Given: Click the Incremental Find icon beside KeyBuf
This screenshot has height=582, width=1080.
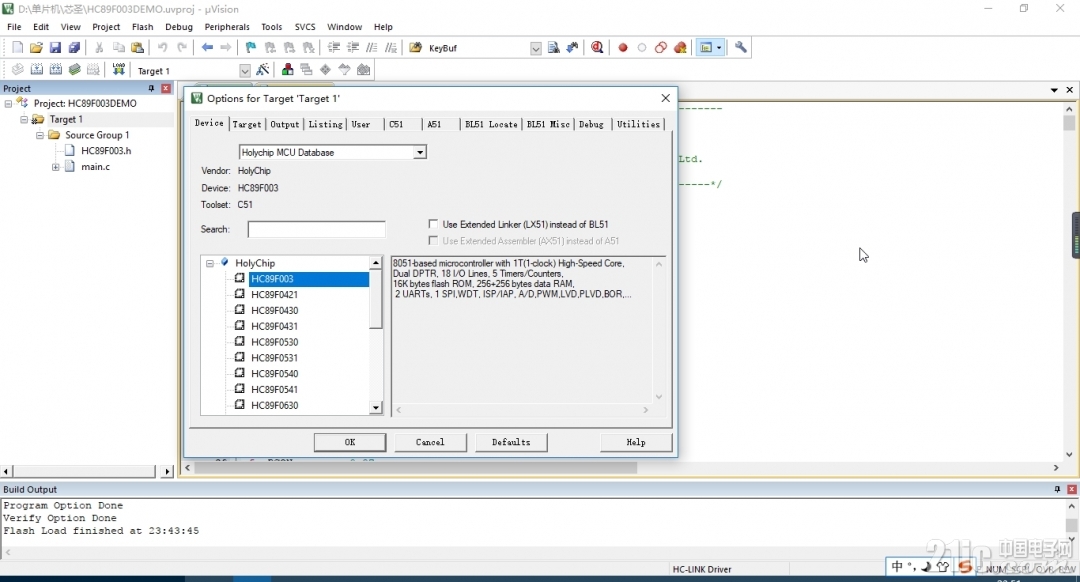Looking at the screenshot, I should pos(572,48).
